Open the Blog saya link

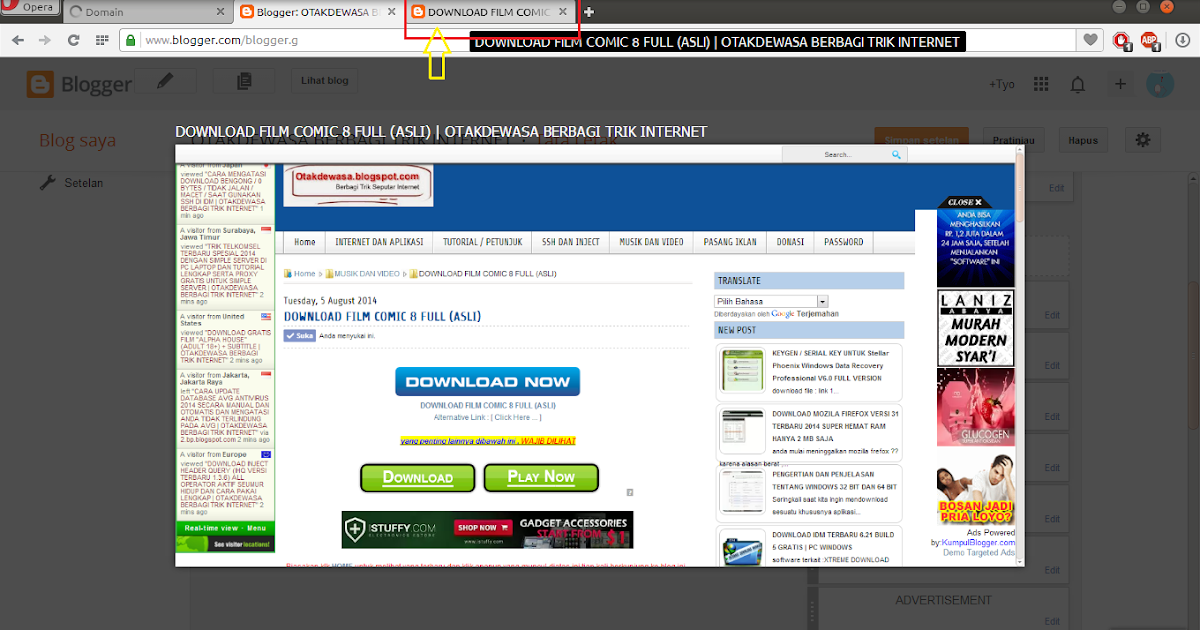[77, 141]
